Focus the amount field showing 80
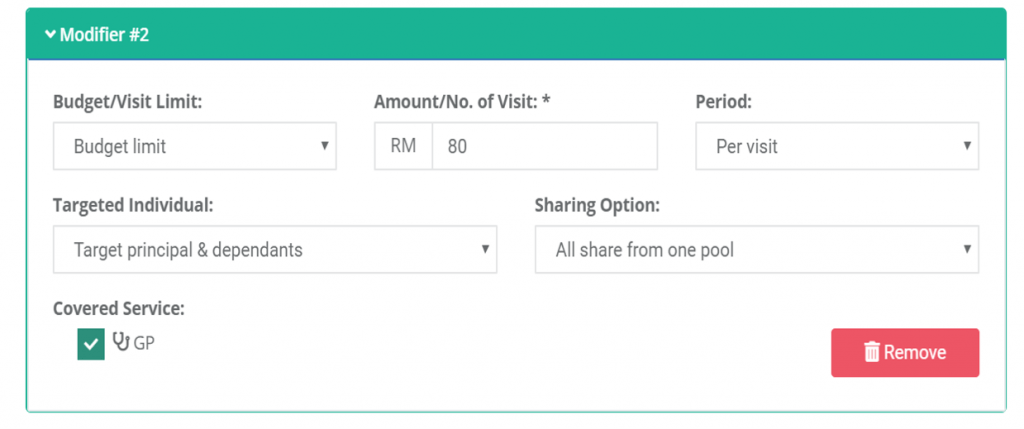Image resolution: width=1024 pixels, height=429 pixels. (x=544, y=146)
